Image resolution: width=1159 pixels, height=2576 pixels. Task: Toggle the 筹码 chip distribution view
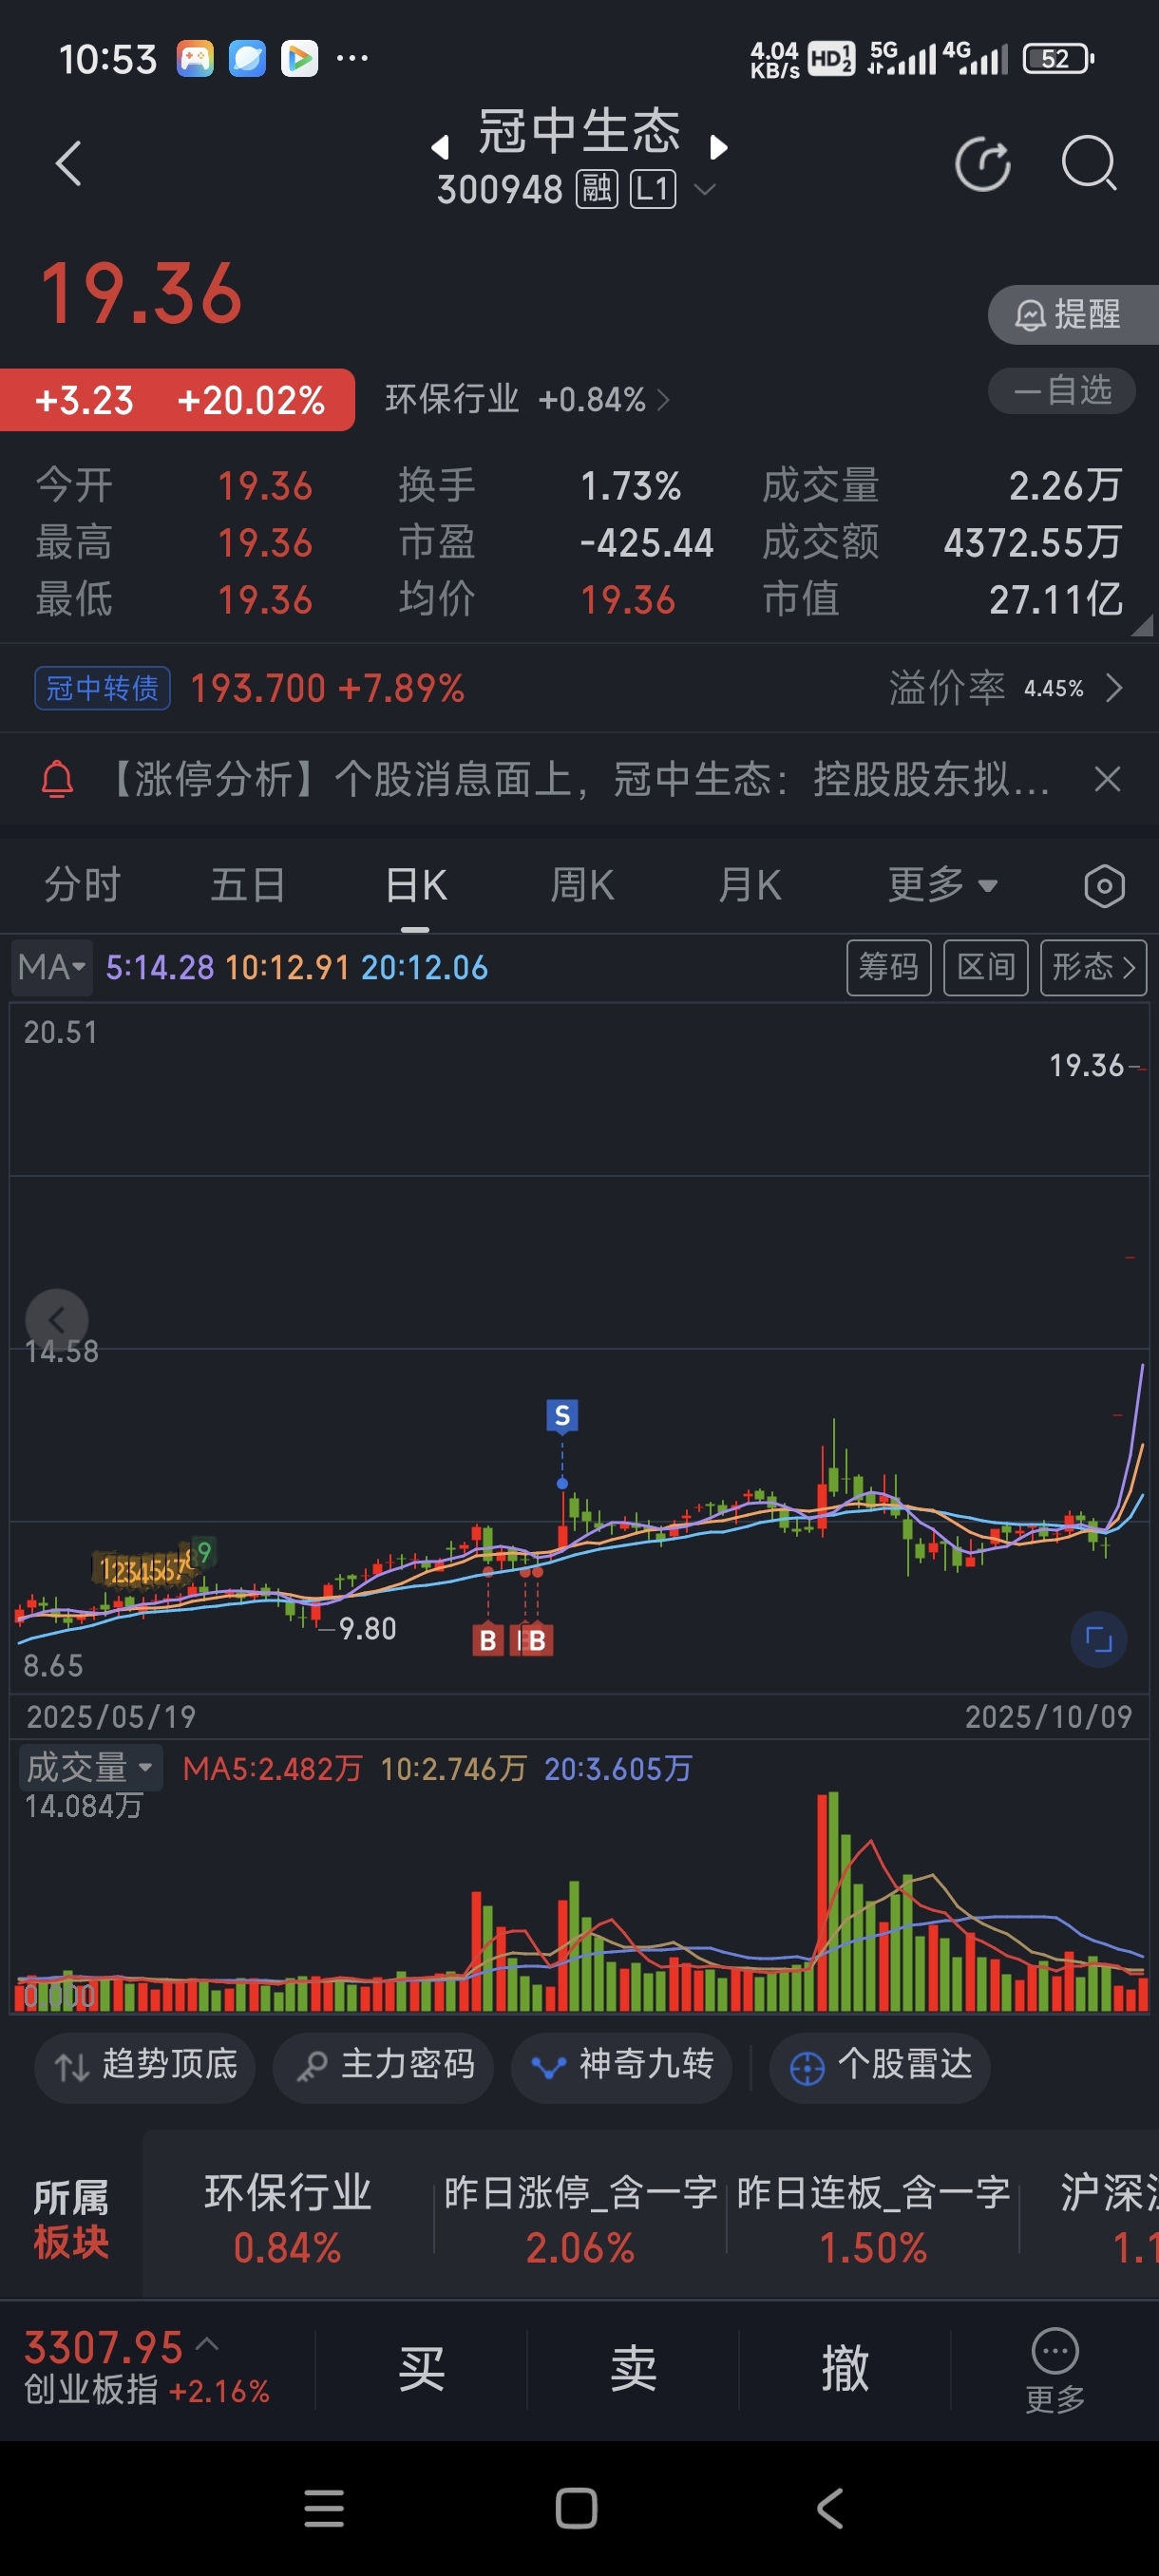(888, 967)
